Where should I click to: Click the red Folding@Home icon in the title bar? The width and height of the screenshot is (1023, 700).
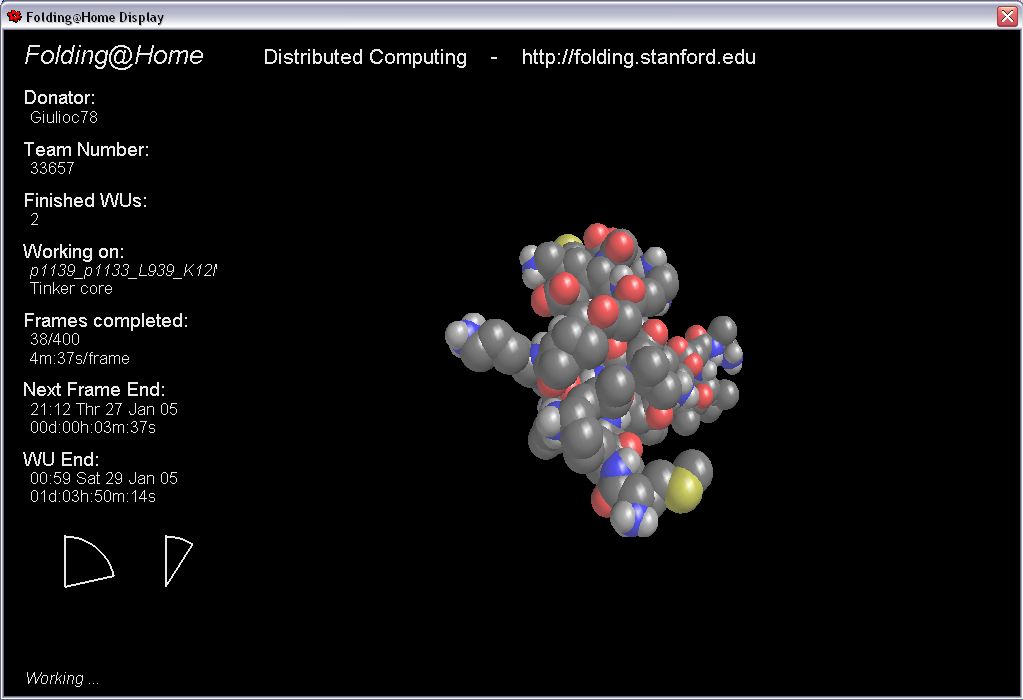click(x=14, y=16)
